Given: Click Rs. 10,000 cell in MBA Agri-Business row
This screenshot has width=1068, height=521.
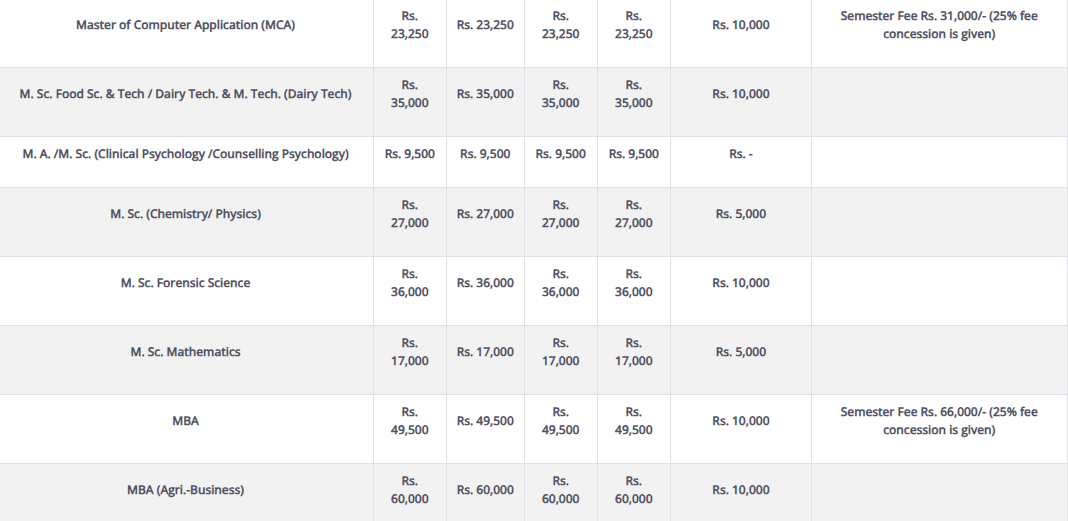Looking at the screenshot, I should 740,490.
